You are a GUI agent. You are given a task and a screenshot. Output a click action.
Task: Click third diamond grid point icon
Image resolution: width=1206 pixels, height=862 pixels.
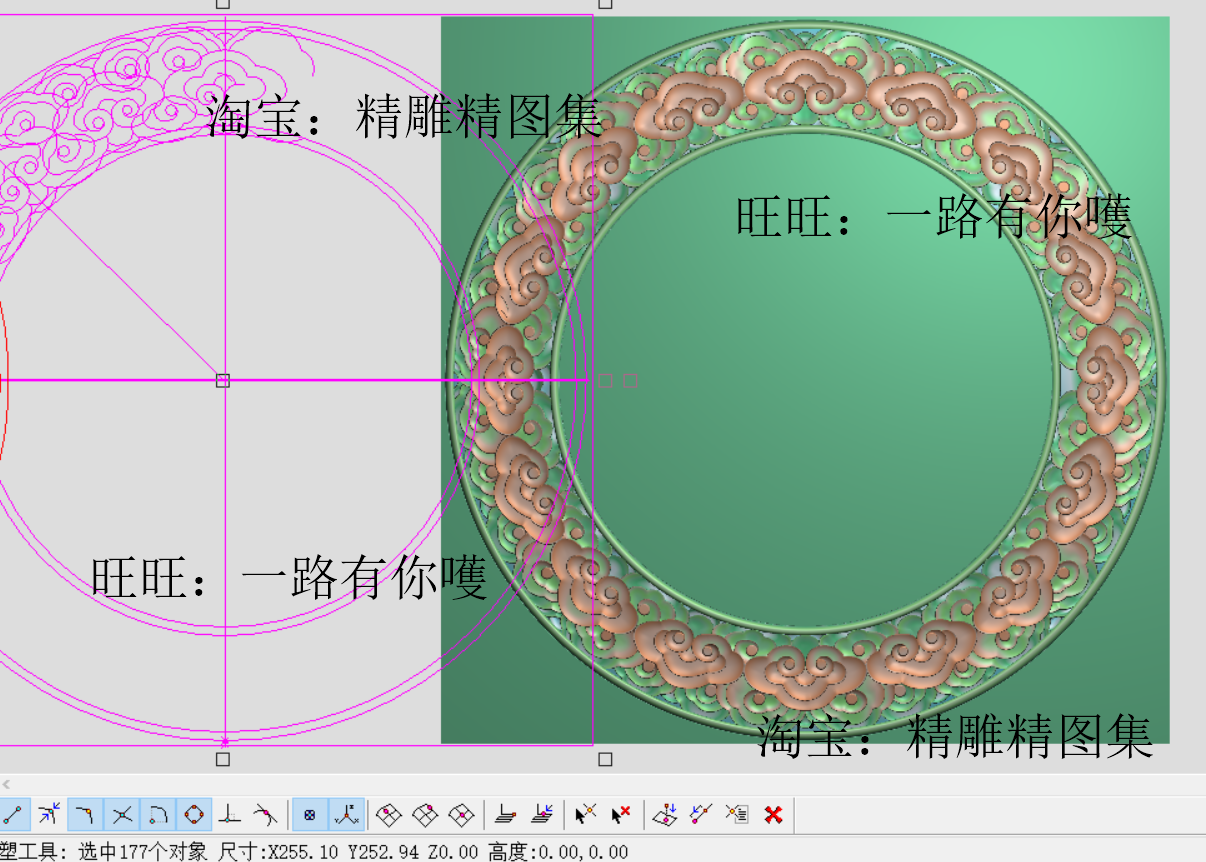point(461,815)
